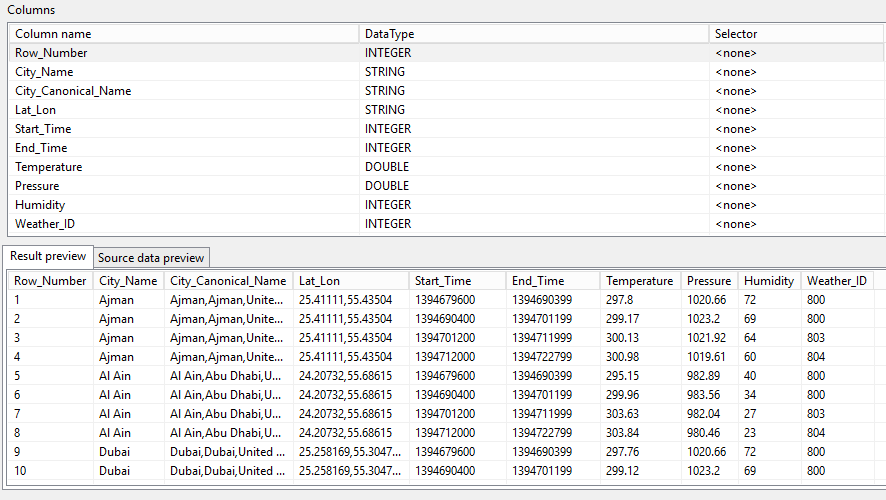Select the End_Time row in the Columns list

41,148
